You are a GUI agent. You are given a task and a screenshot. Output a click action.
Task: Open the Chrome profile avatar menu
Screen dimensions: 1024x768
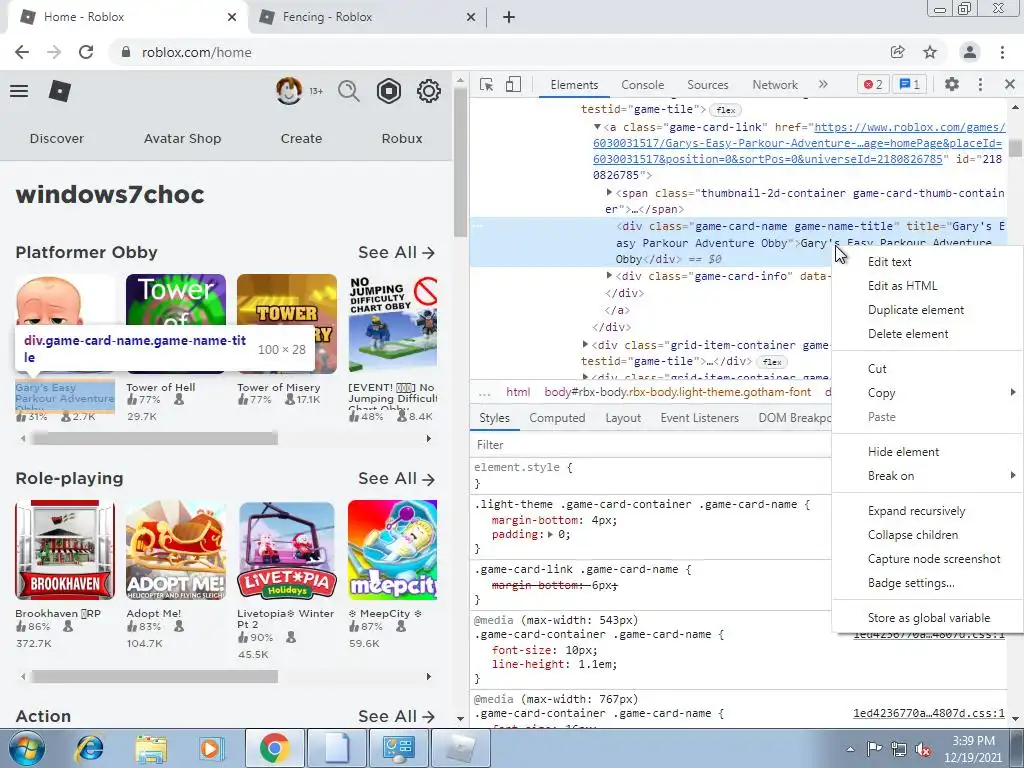pyautogui.click(x=970, y=52)
